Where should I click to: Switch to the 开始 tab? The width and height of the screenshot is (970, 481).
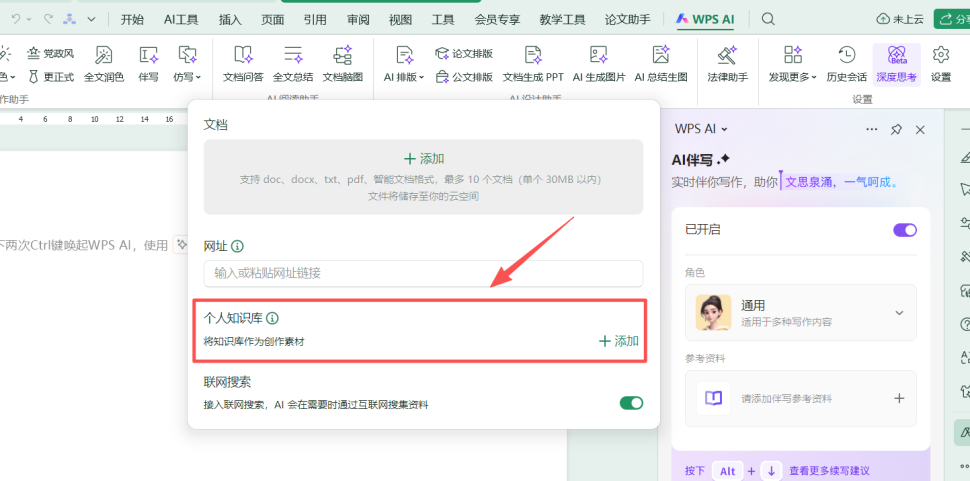pyautogui.click(x=132, y=19)
